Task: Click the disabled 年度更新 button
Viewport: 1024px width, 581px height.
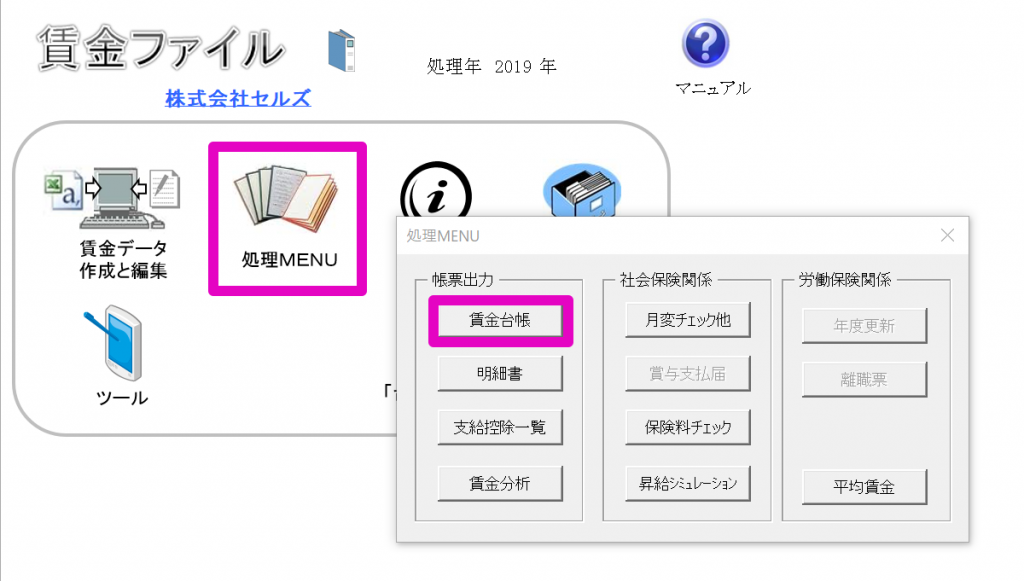Action: (x=864, y=326)
